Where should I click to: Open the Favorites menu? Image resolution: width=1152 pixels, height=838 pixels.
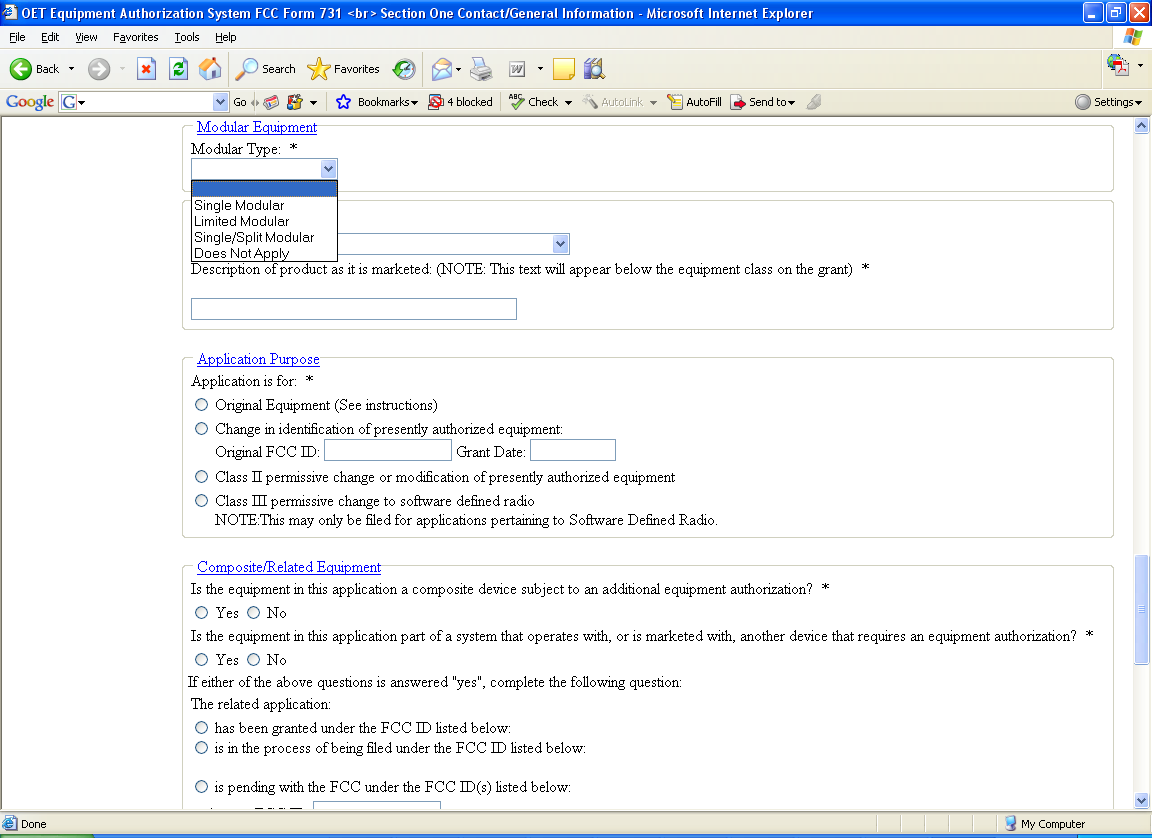point(136,37)
